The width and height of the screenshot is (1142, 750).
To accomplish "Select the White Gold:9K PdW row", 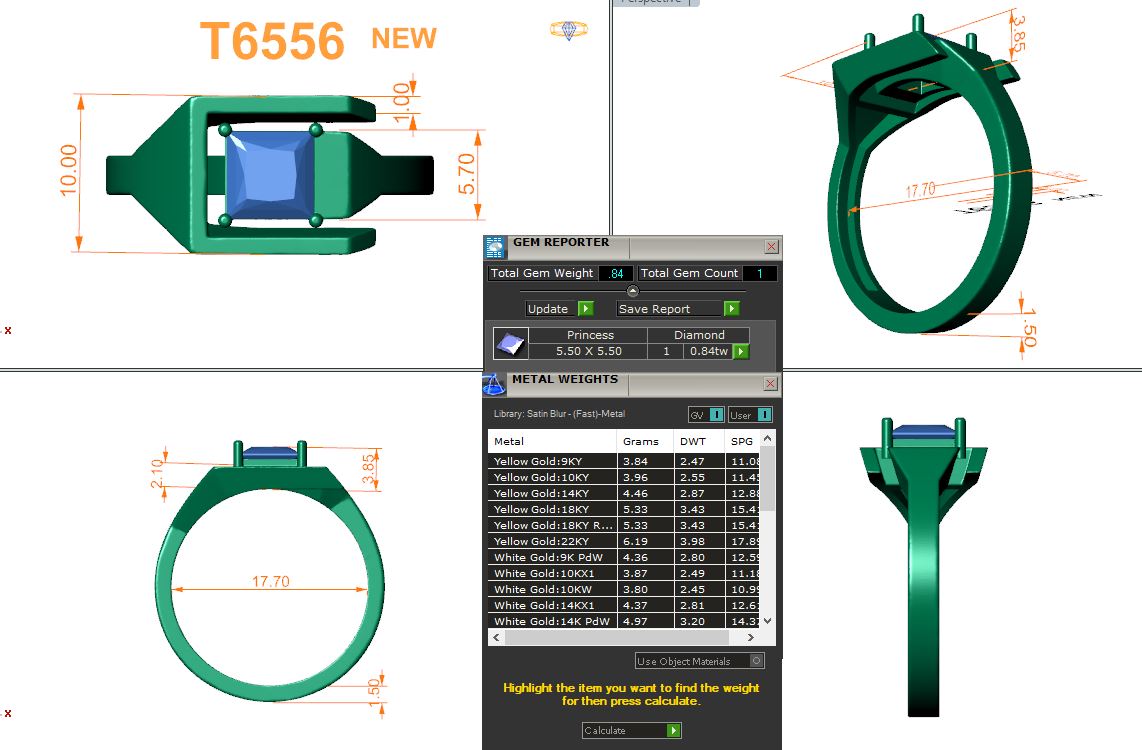I will point(623,558).
